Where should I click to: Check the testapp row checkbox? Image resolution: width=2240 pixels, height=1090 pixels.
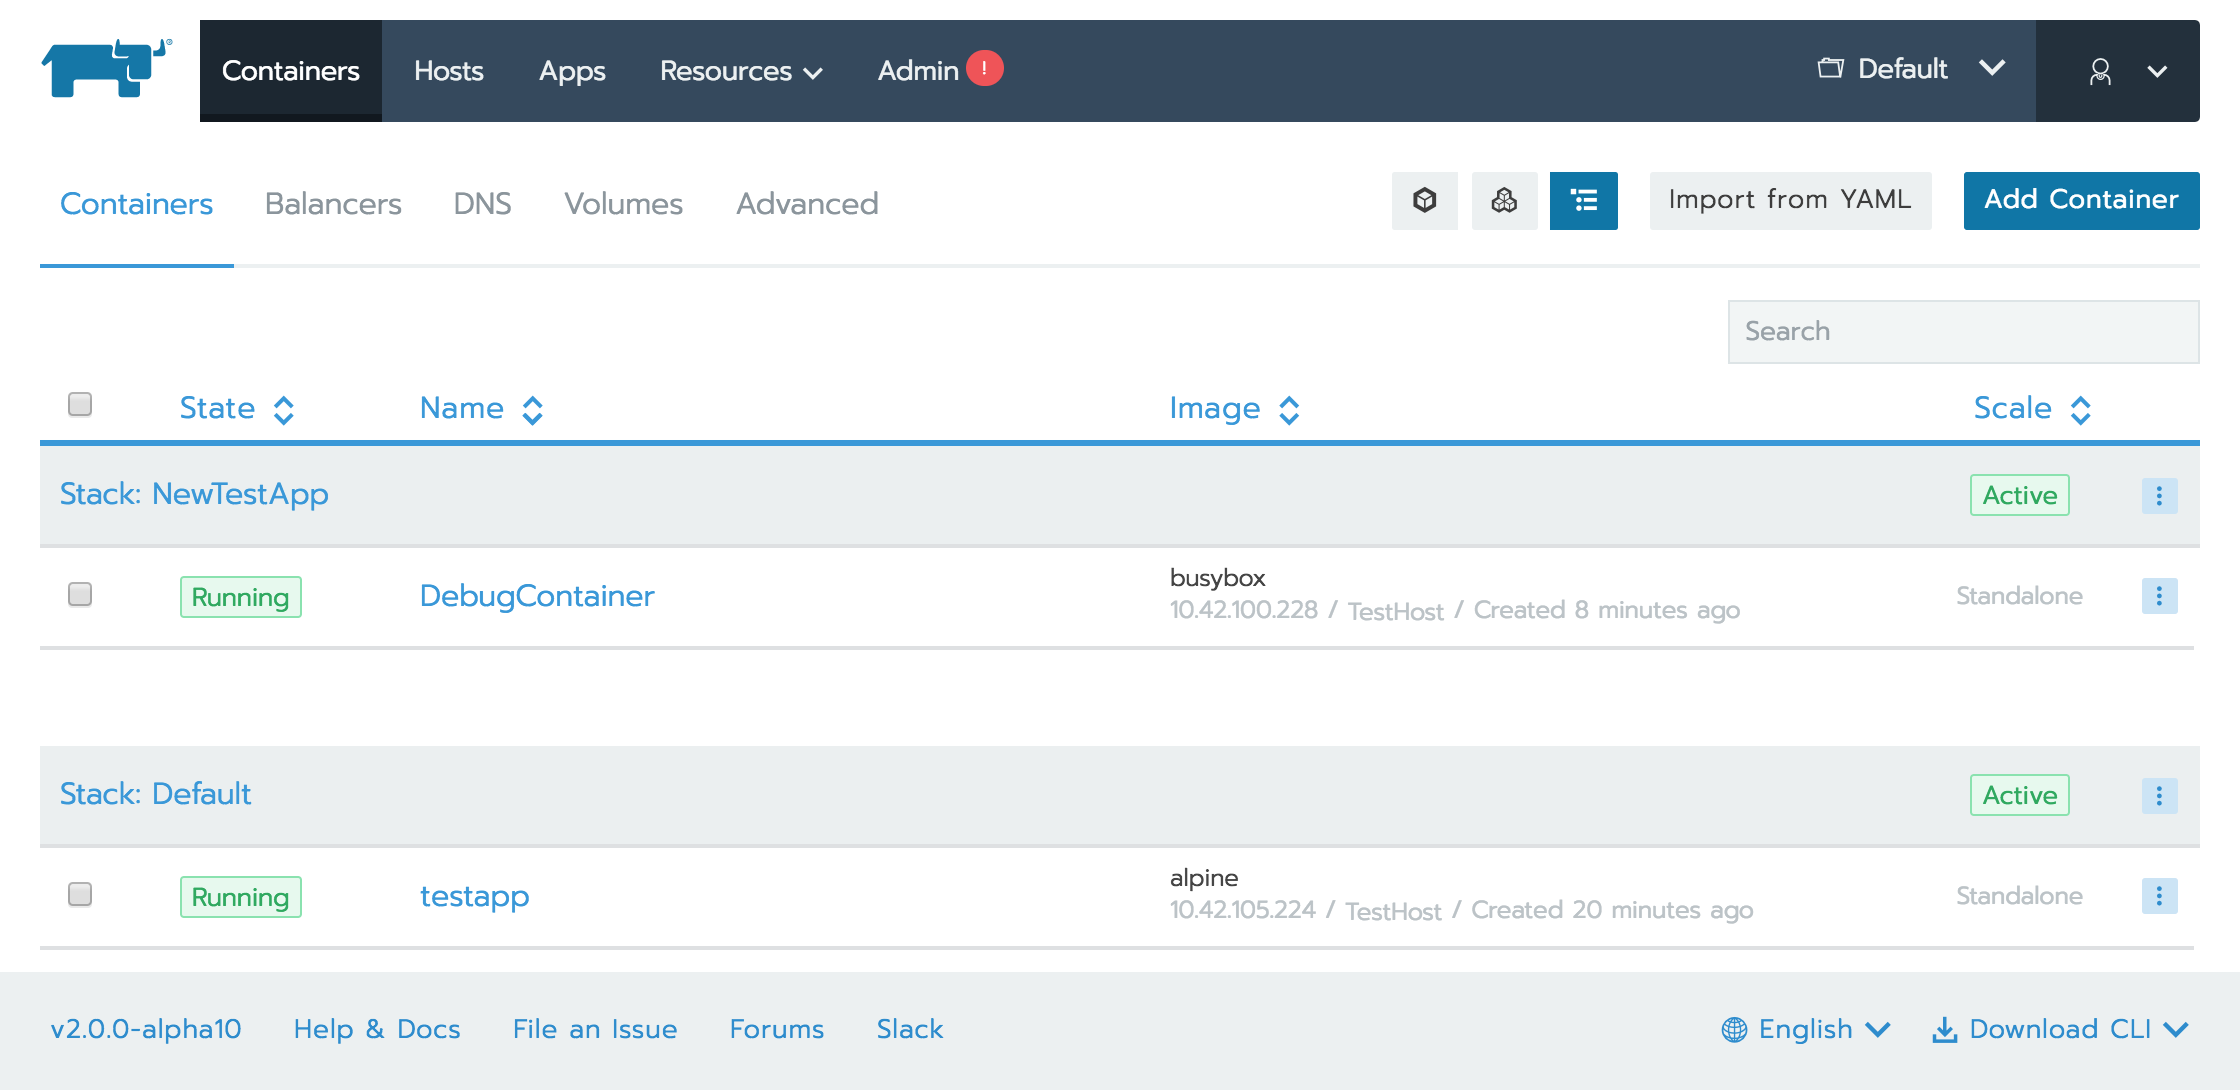[x=80, y=894]
